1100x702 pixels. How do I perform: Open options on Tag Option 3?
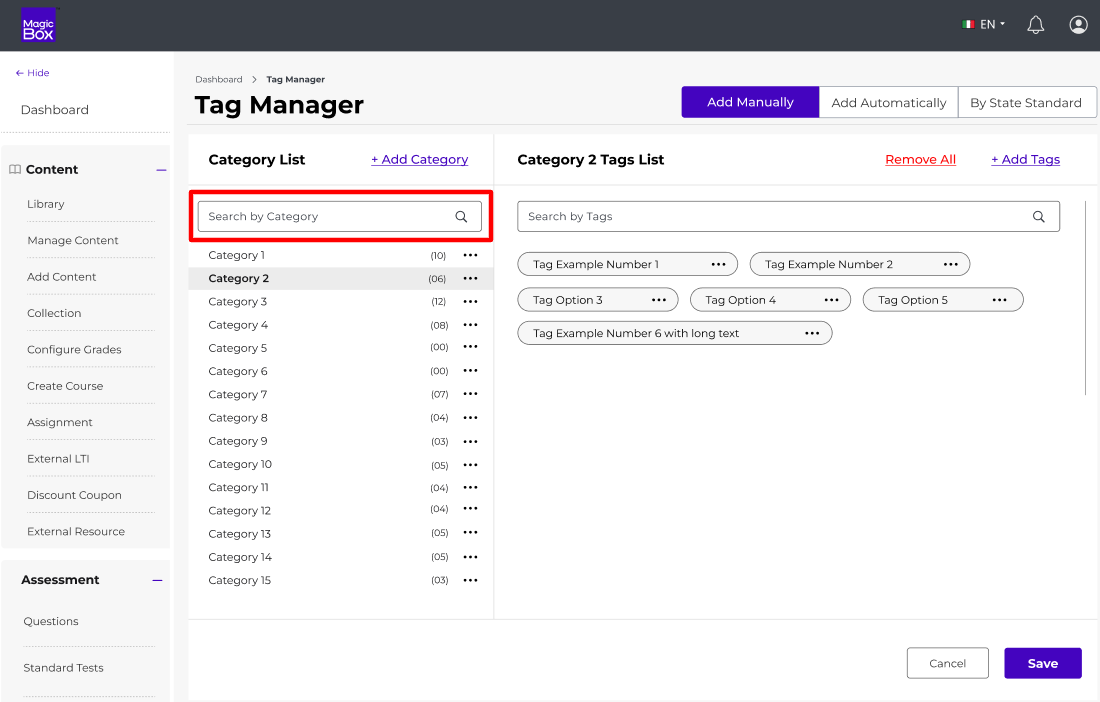(659, 300)
